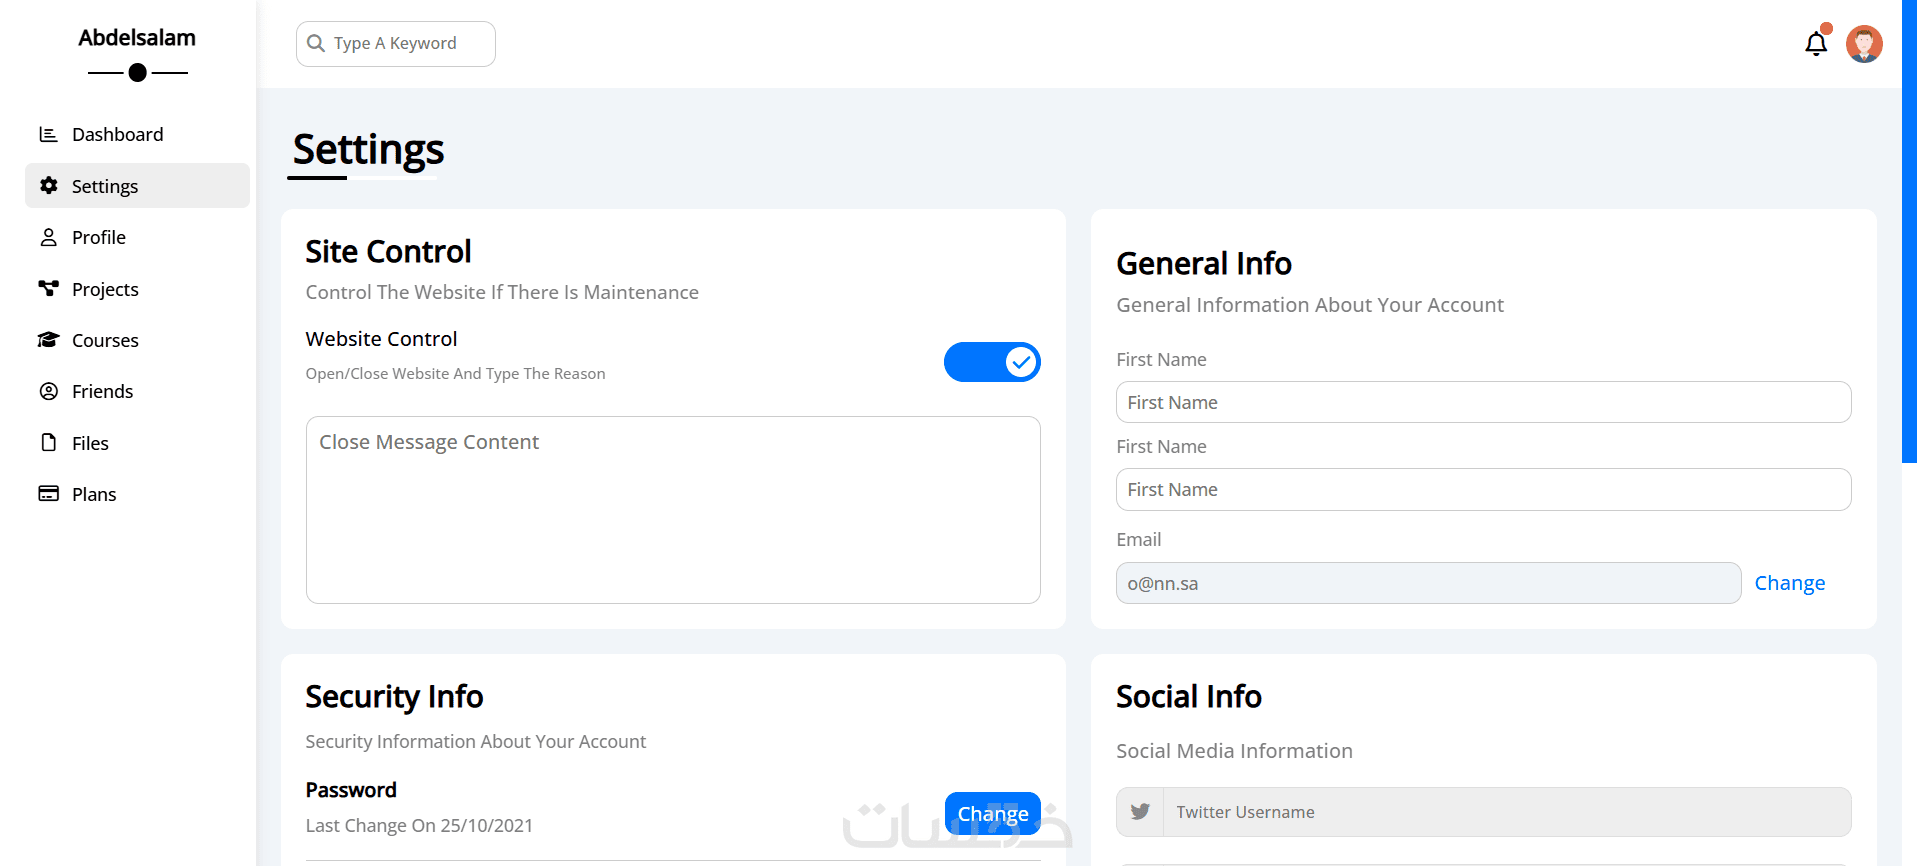Image resolution: width=1917 pixels, height=866 pixels.
Task: Click the Twitter bird icon
Action: point(1140,812)
